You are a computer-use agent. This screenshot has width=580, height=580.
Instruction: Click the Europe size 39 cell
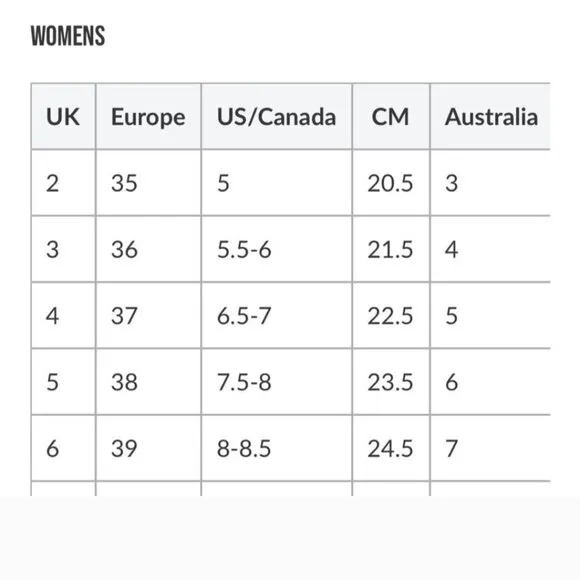pos(148,448)
